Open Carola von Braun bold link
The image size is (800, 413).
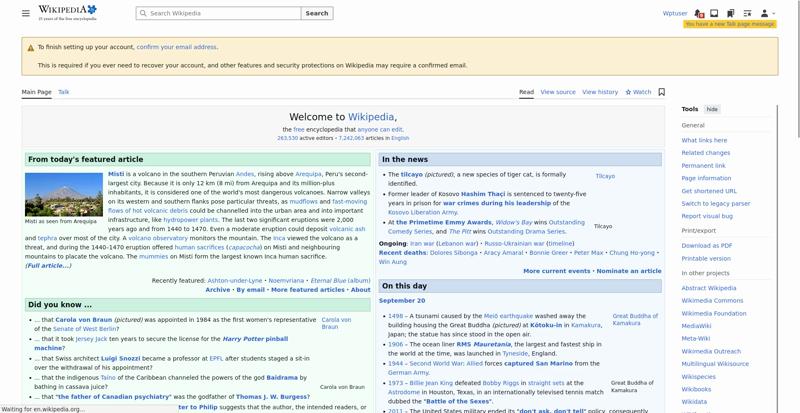(x=83, y=320)
